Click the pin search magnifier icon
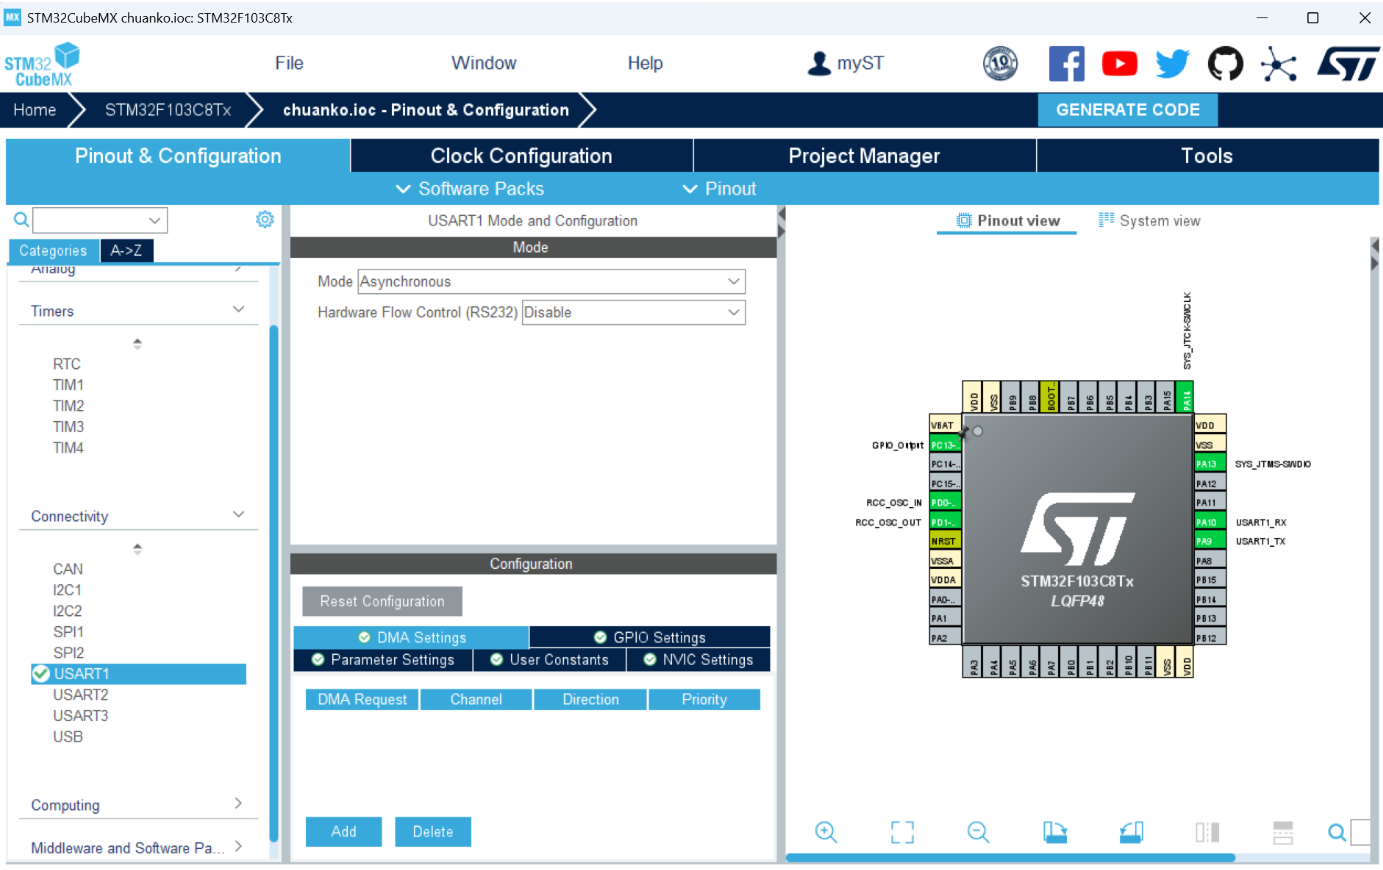Viewport: 1383px width, 870px height. pyautogui.click(x=1337, y=832)
